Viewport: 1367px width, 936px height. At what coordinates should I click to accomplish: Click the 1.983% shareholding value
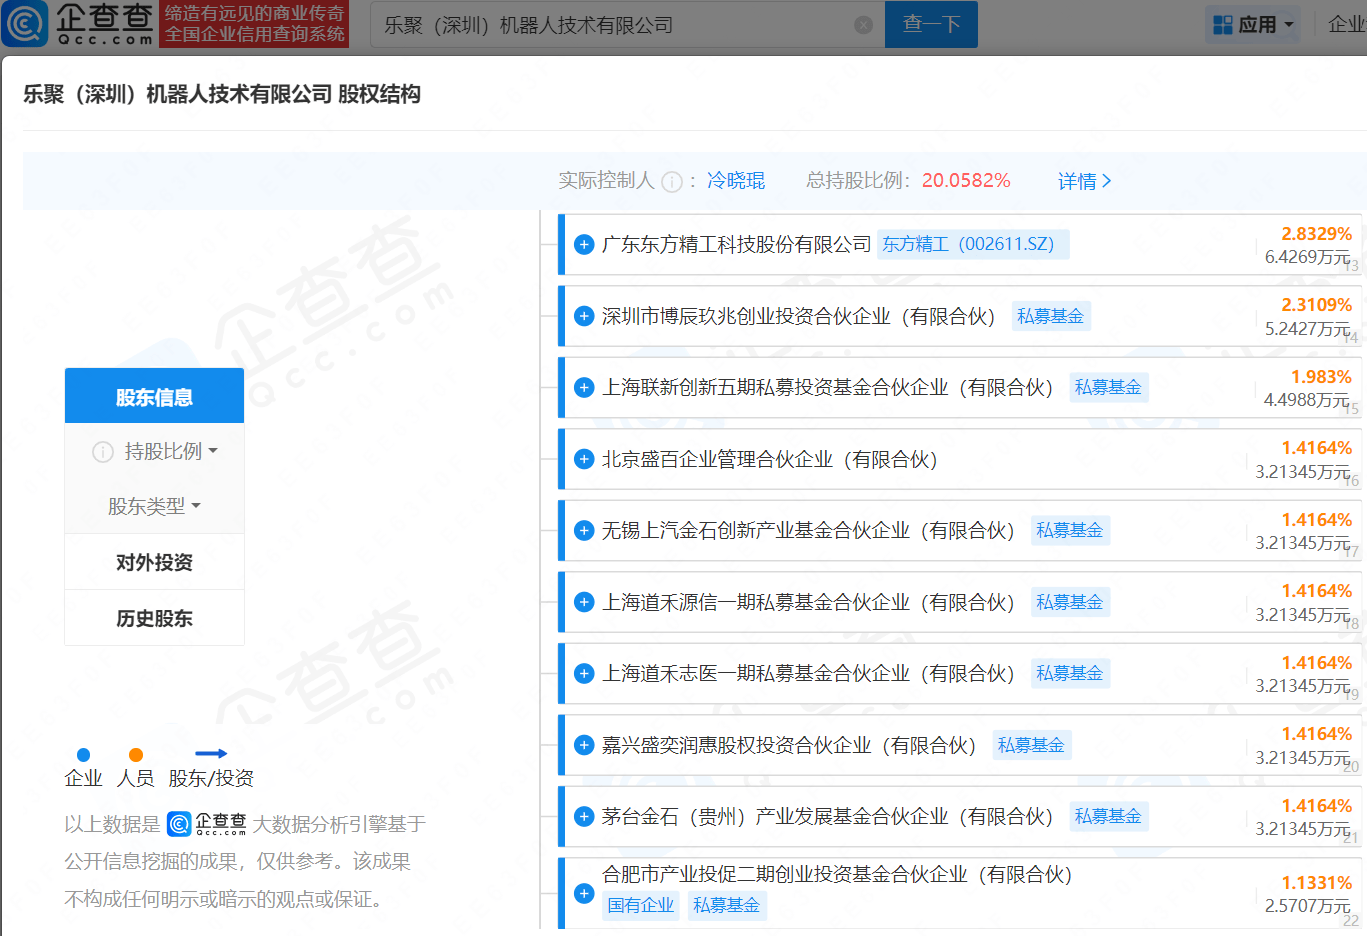pyautogui.click(x=1321, y=377)
